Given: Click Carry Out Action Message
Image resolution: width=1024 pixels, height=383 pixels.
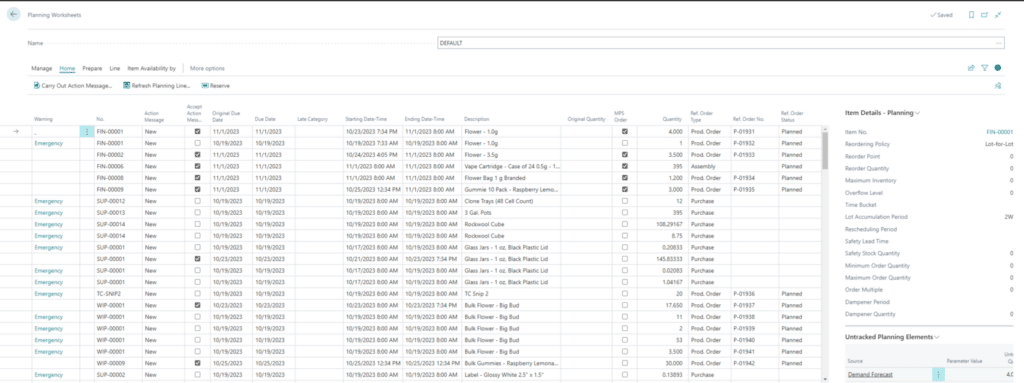Looking at the screenshot, I should click(x=73, y=86).
